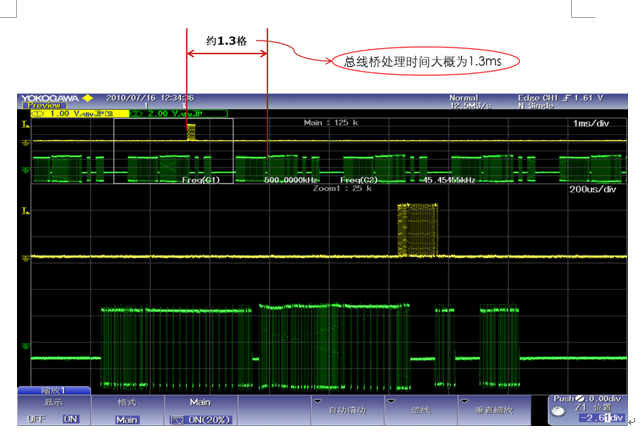Screen dimensions: 642x441
Task: Click the yellow CH1 1.00 V/div indicator
Action: click(x=70, y=114)
